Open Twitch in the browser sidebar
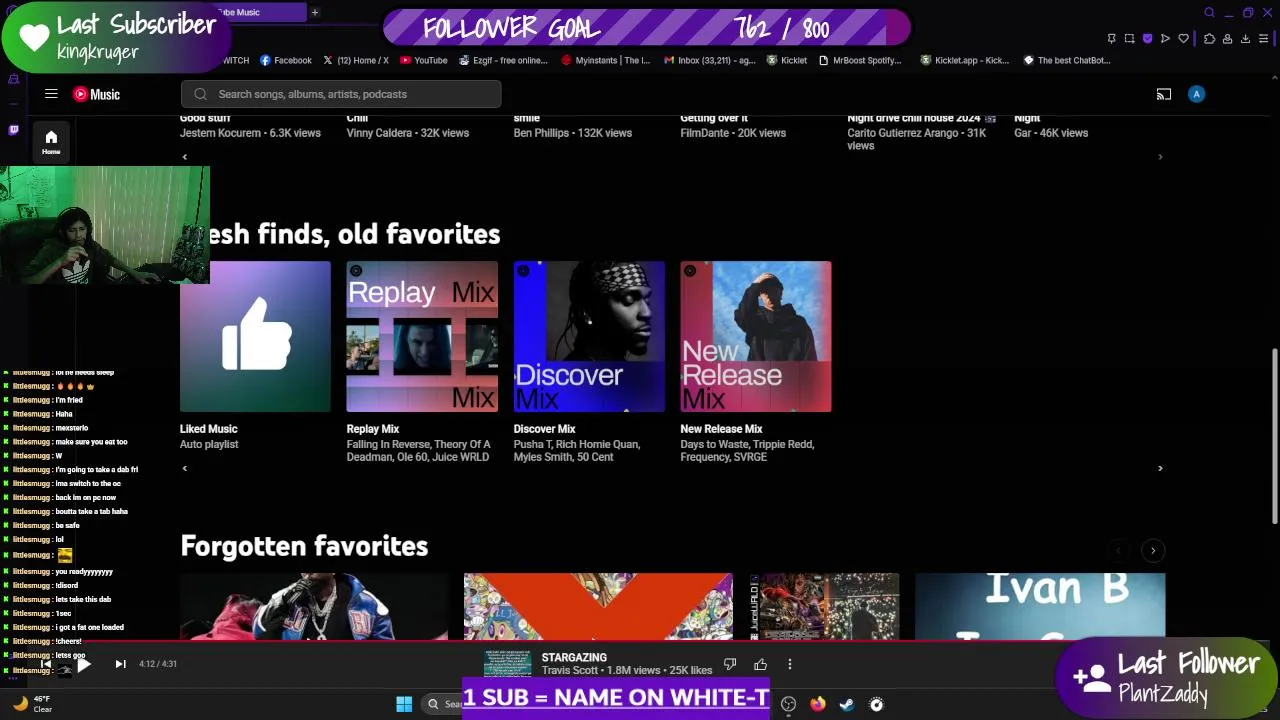The image size is (1280, 720). [x=13, y=129]
